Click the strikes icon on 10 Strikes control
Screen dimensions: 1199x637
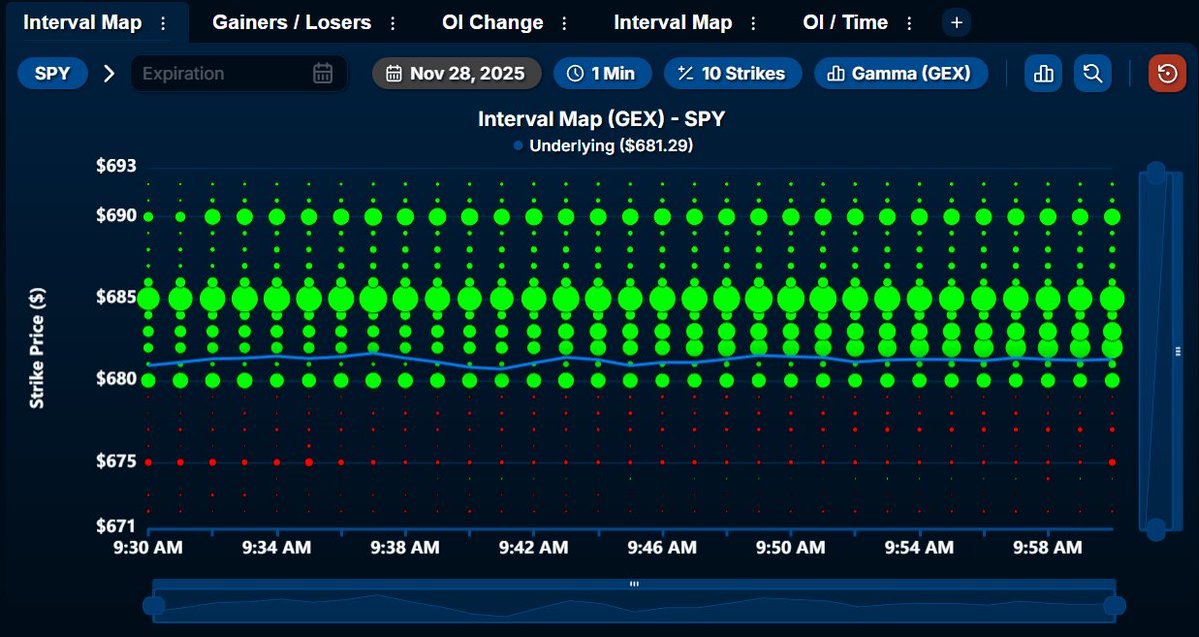coord(687,72)
